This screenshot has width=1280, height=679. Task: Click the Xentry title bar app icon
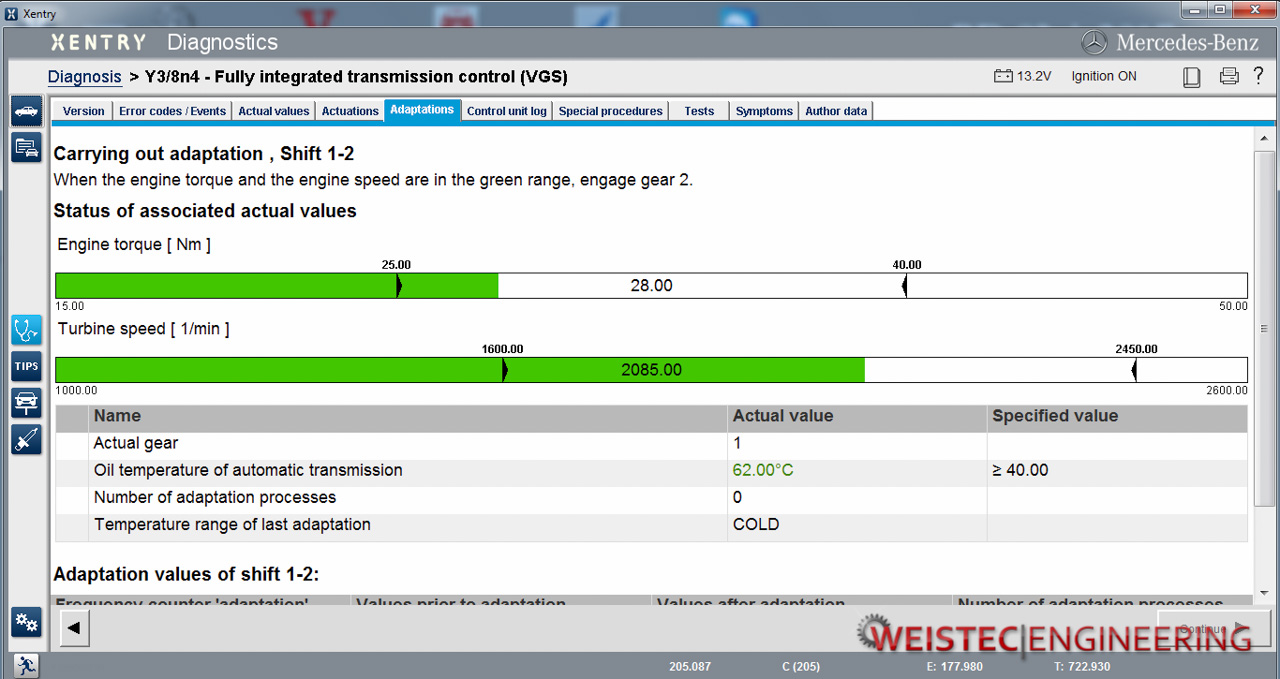[x=12, y=13]
